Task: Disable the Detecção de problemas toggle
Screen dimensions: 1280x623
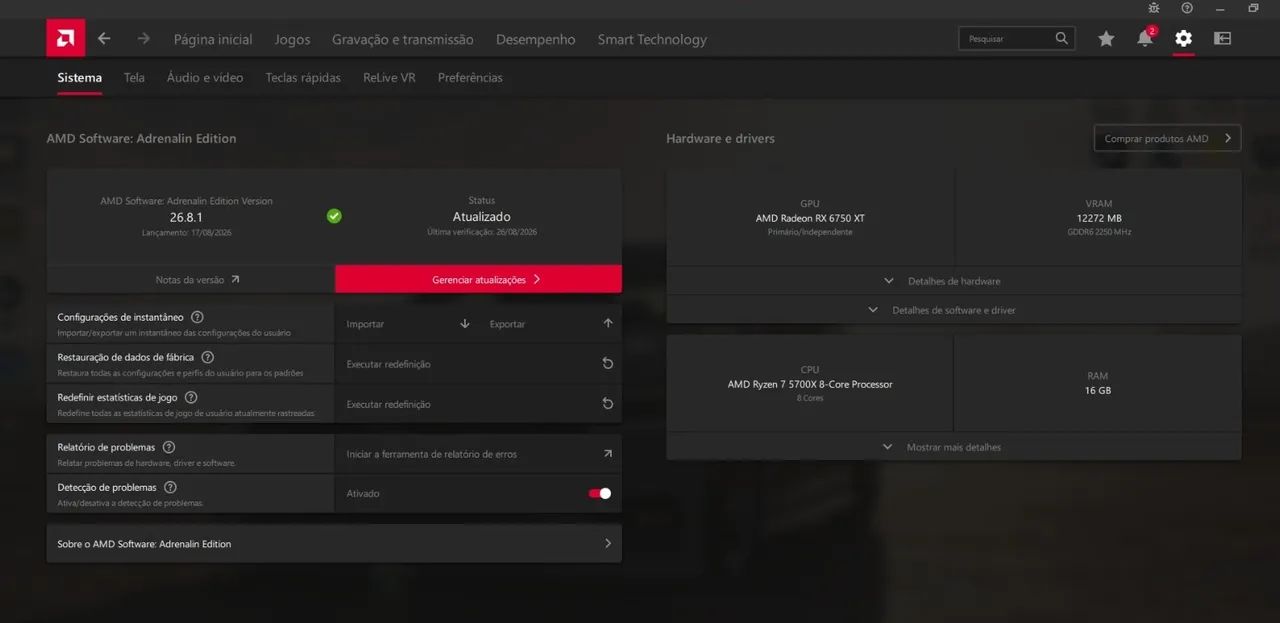Action: tap(600, 493)
